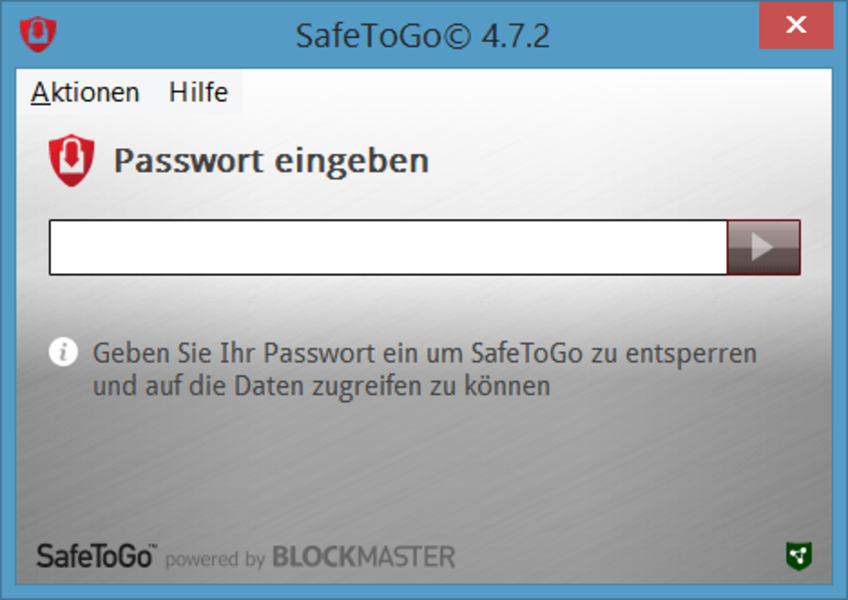This screenshot has height=600, width=848.
Task: Open the Aktionen menu
Action: pos(85,93)
